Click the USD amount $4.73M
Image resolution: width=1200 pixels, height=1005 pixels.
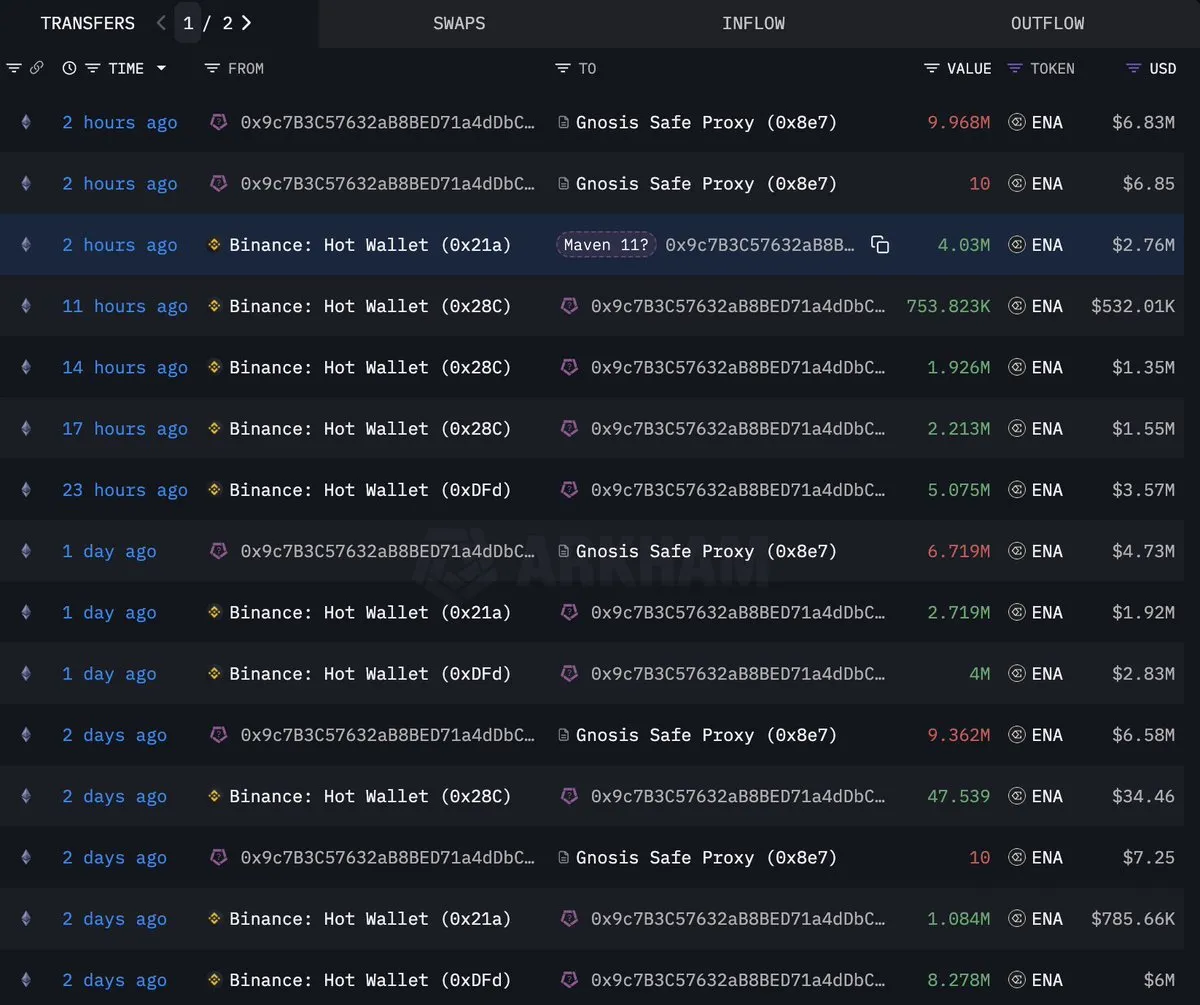tap(1144, 551)
